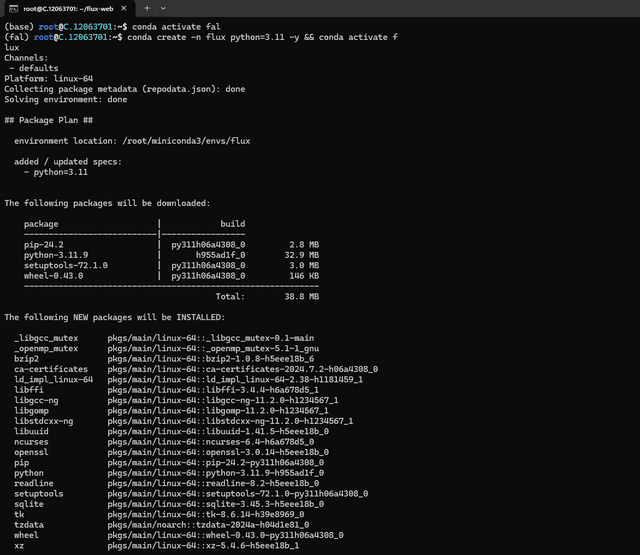
Task: Click the 'Platform: linux-64' line
Action: [49, 78]
